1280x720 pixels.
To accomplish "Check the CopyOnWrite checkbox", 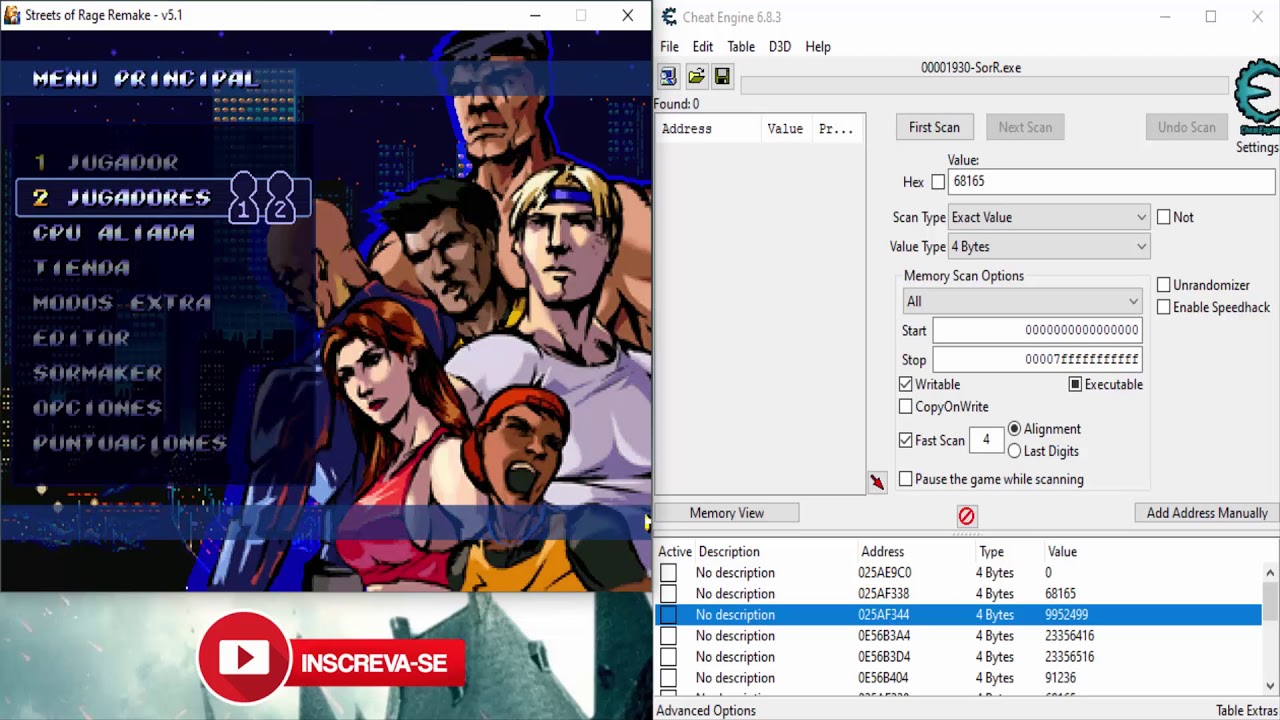I will point(905,407).
